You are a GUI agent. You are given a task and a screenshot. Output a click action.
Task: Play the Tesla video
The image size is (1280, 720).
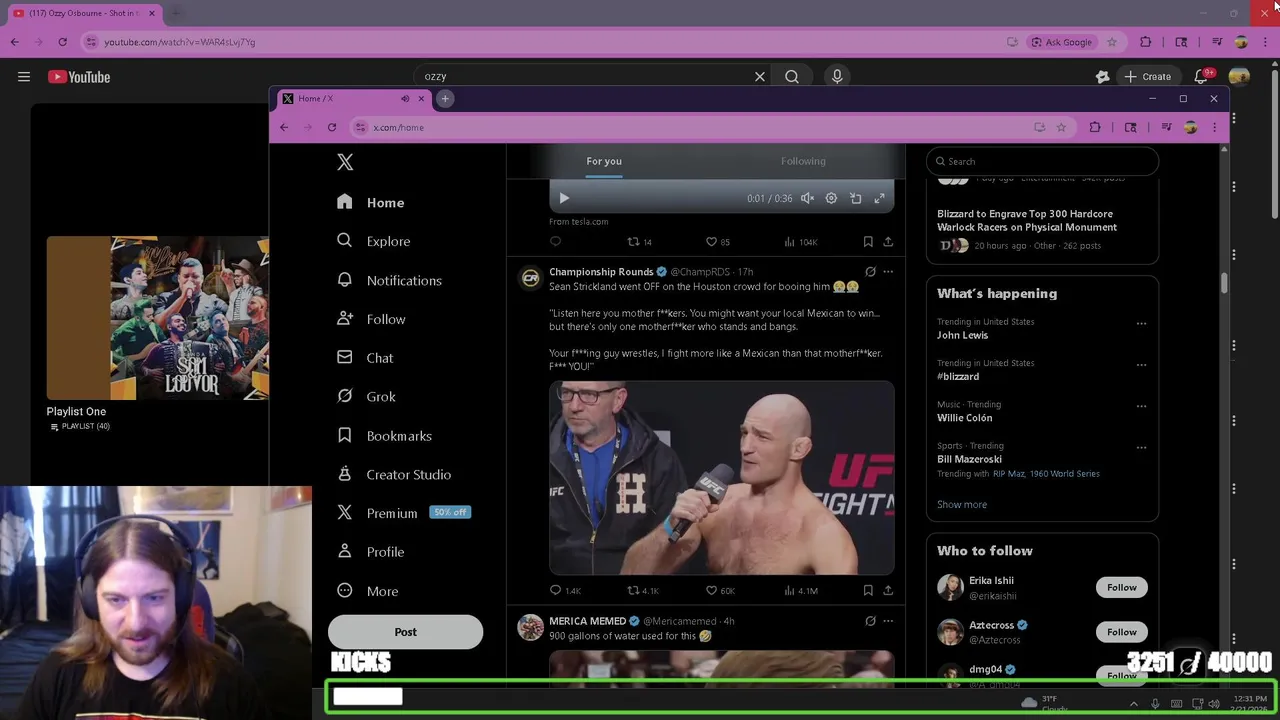(564, 198)
